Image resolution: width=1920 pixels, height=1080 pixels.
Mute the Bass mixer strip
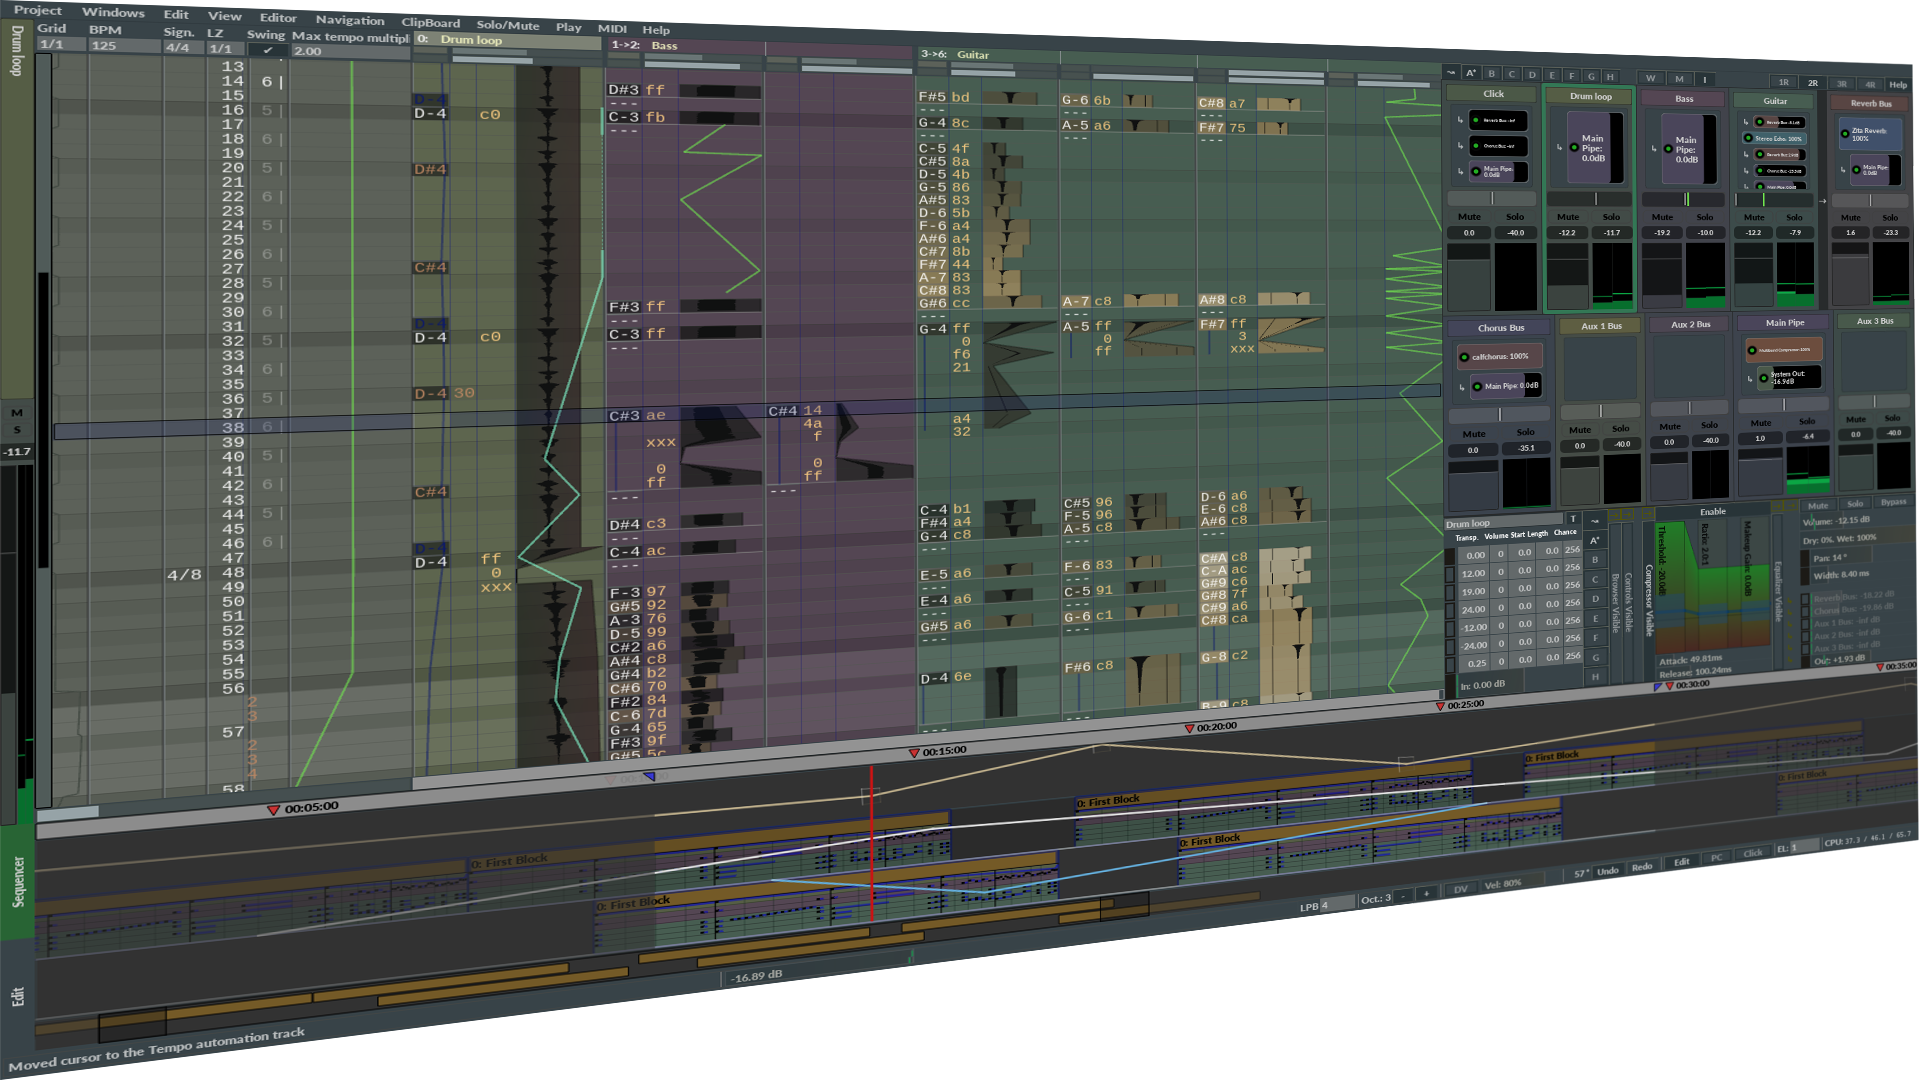pyautogui.click(x=1662, y=217)
